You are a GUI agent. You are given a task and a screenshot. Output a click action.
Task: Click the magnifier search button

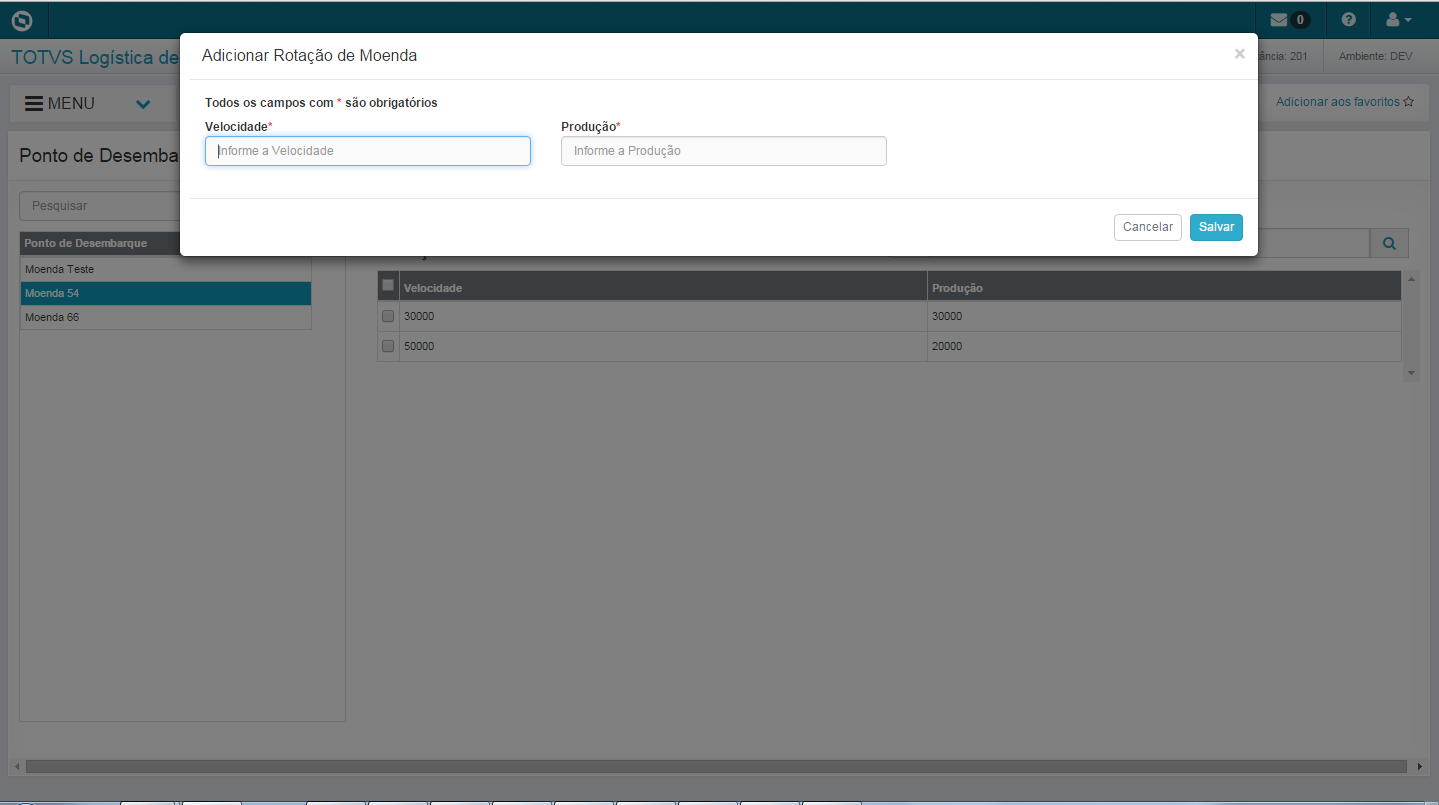1389,243
